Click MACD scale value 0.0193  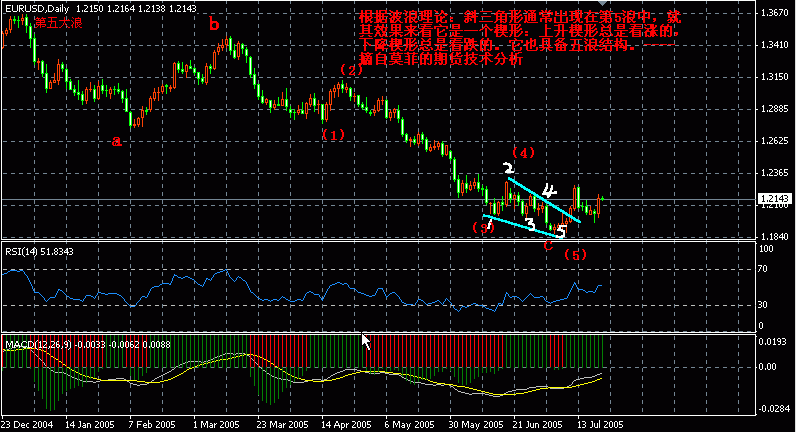775,342
